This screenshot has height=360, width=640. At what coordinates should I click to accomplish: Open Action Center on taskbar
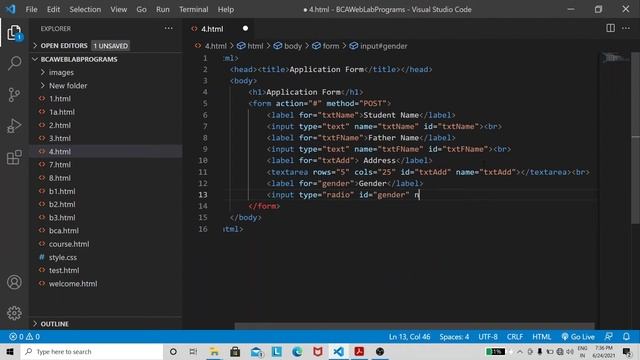(627, 351)
